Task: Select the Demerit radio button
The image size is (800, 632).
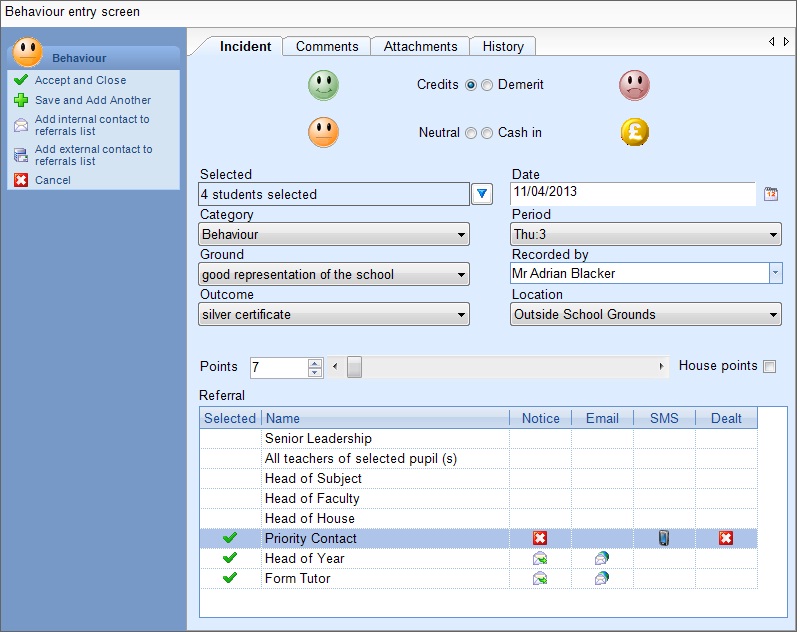Action: coord(487,85)
